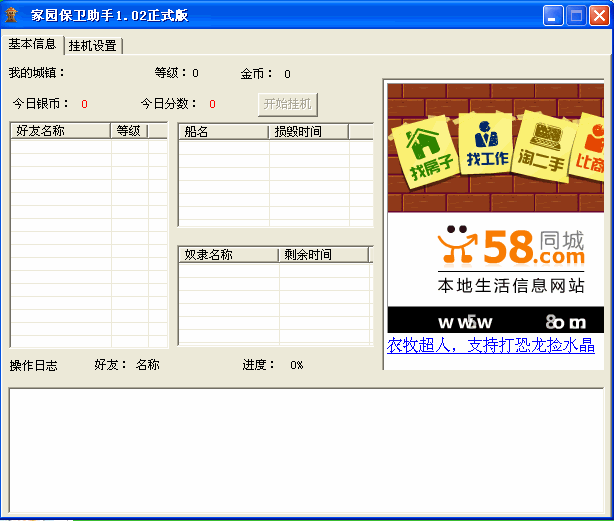Click the 今日银币 value

[84, 104]
